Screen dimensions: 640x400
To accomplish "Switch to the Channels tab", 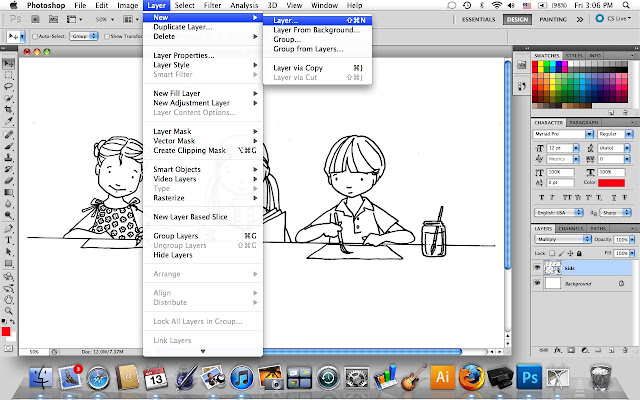I will (x=571, y=229).
